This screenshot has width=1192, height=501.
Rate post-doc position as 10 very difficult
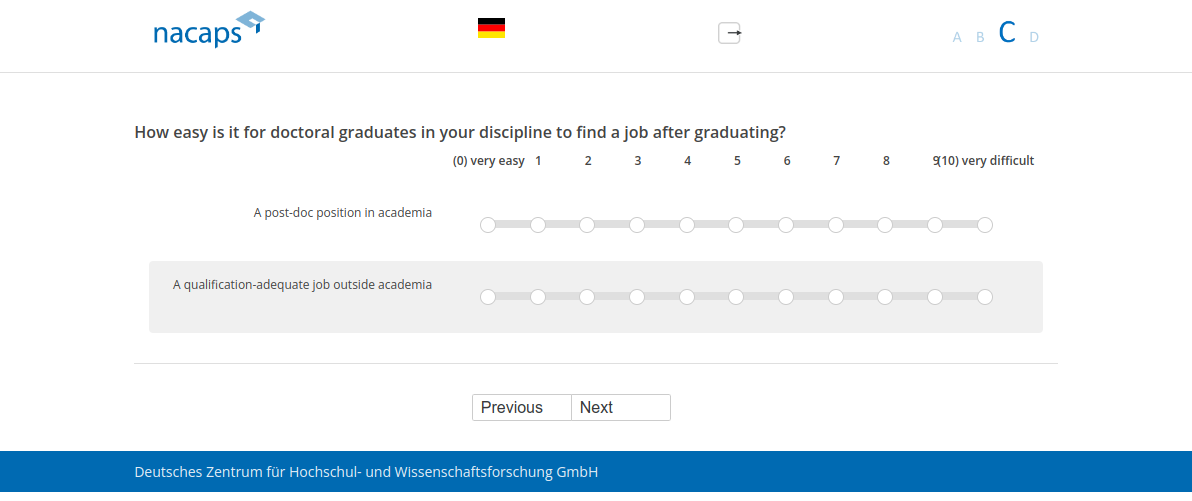click(985, 225)
